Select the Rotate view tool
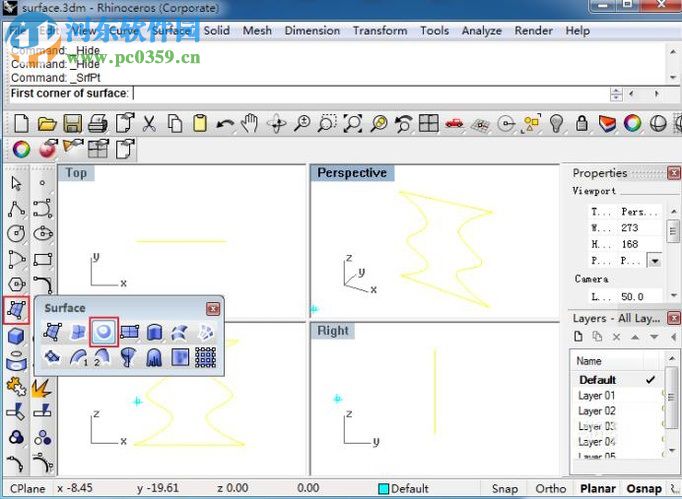682x499 pixels. pyautogui.click(x=277, y=124)
